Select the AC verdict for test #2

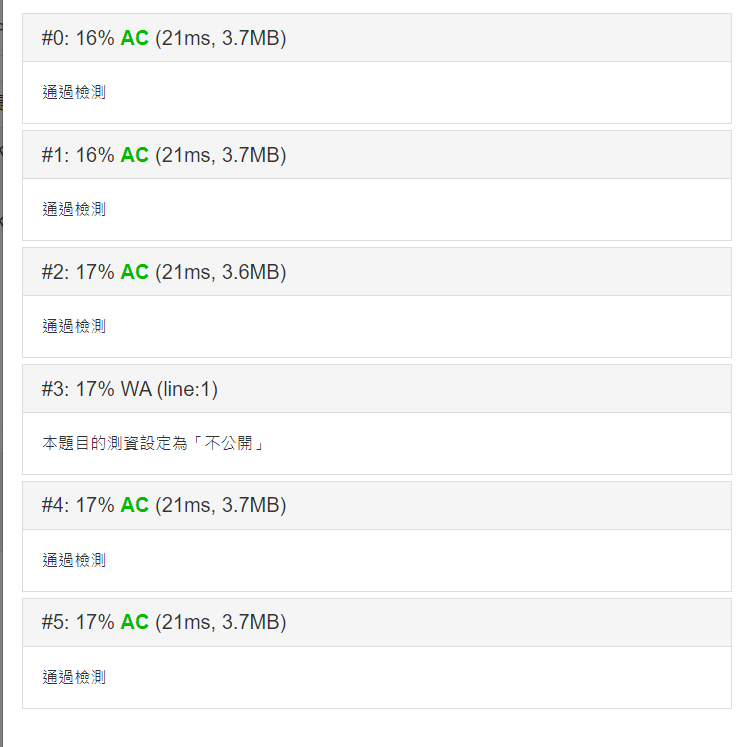pyautogui.click(x=134, y=273)
